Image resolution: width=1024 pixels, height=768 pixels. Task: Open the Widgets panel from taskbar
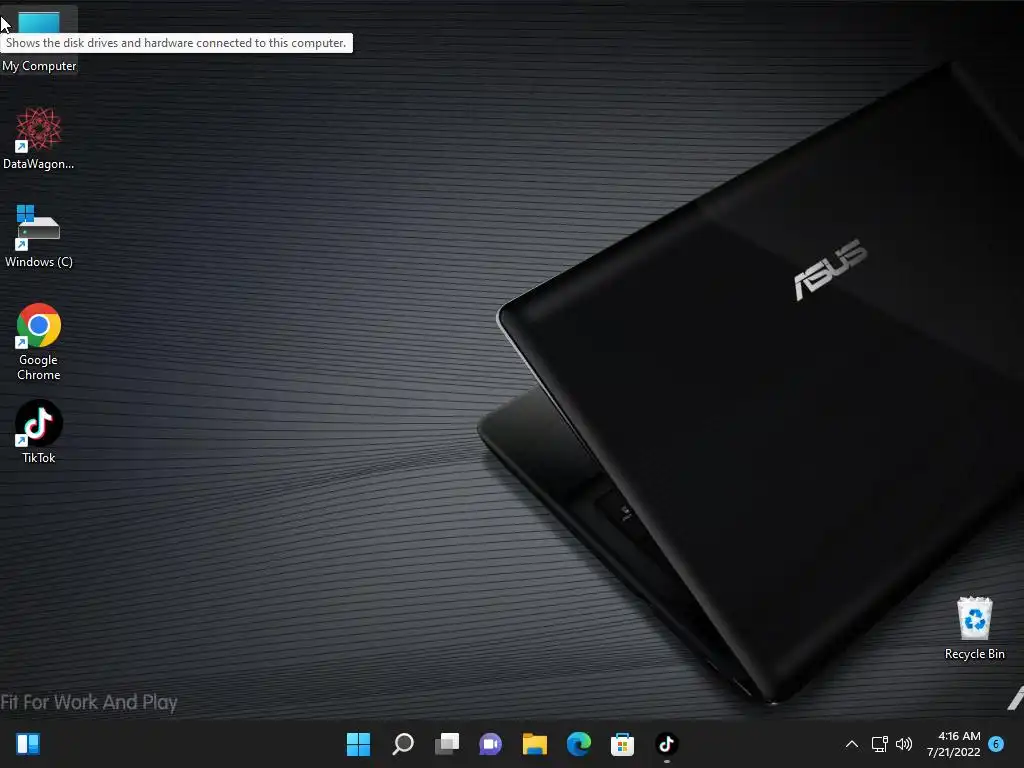28,744
